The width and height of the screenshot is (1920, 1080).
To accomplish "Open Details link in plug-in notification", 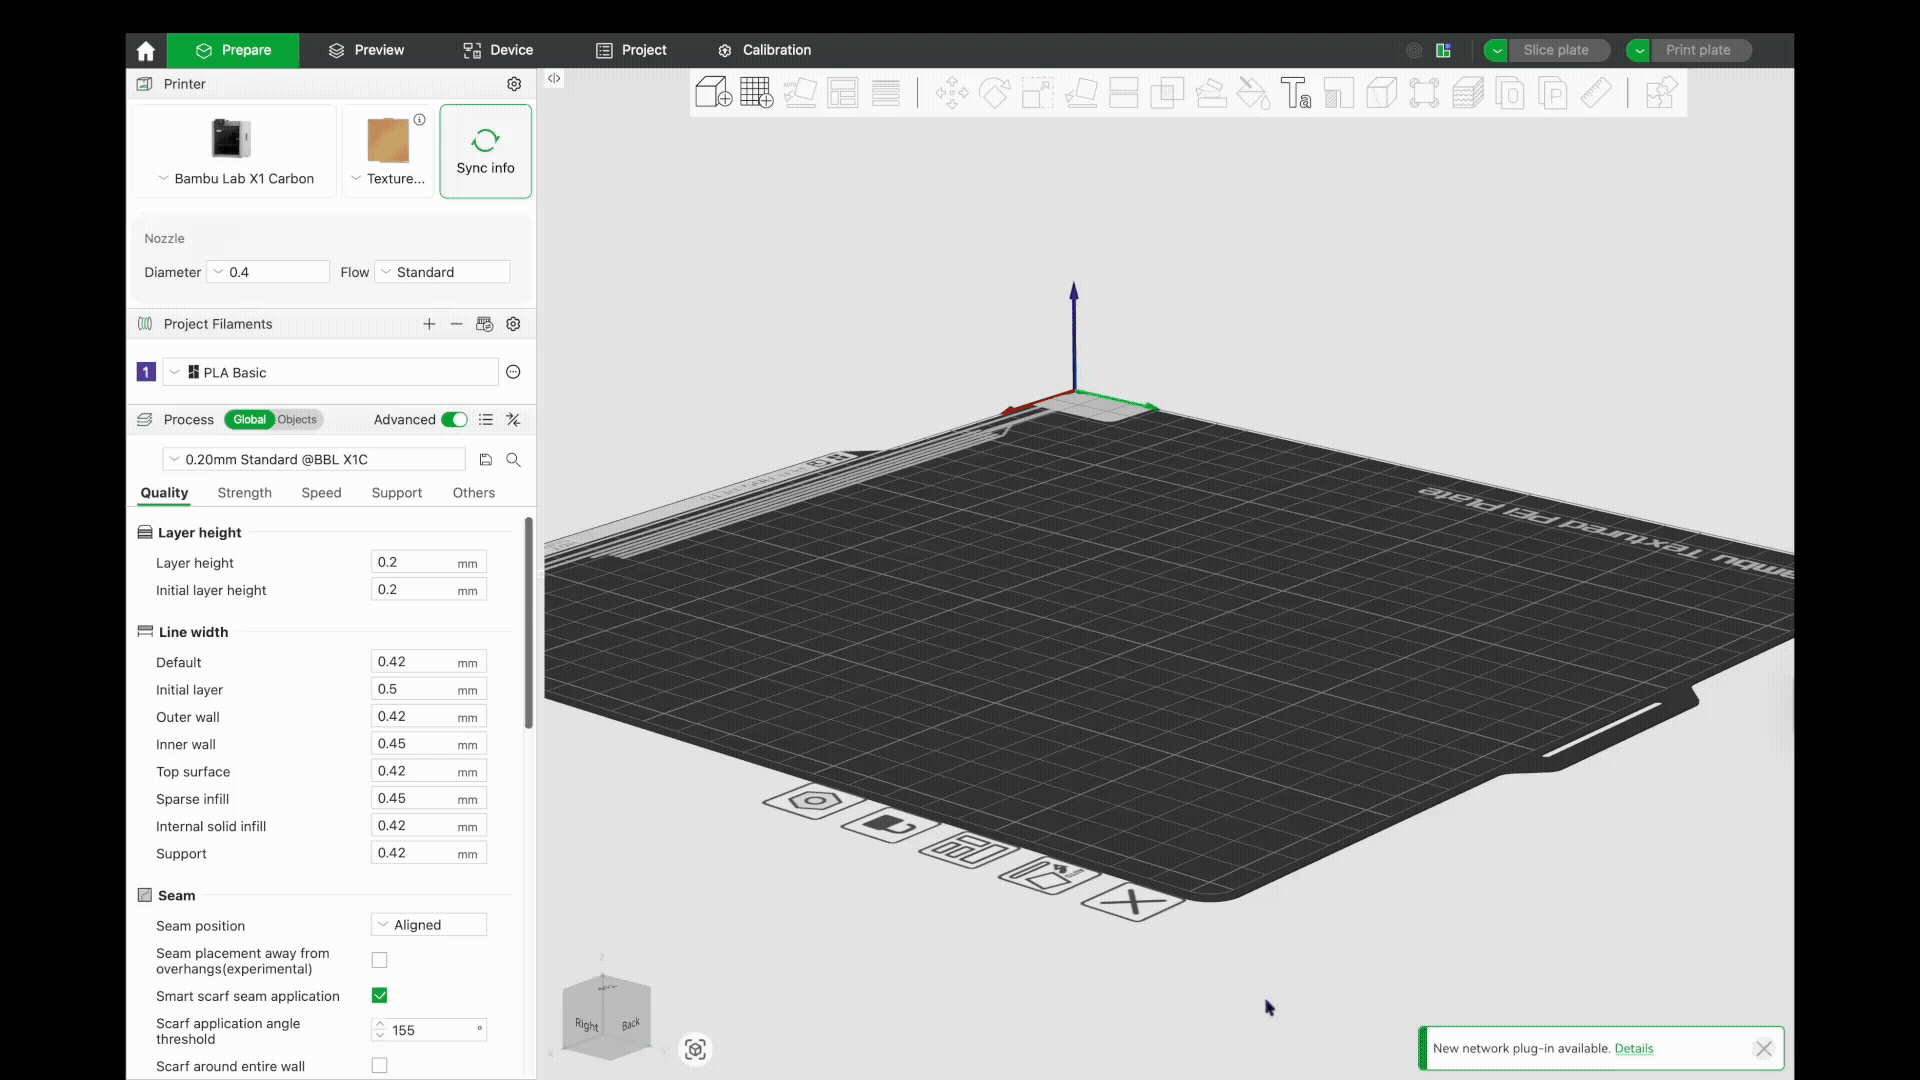I will coord(1633,1048).
